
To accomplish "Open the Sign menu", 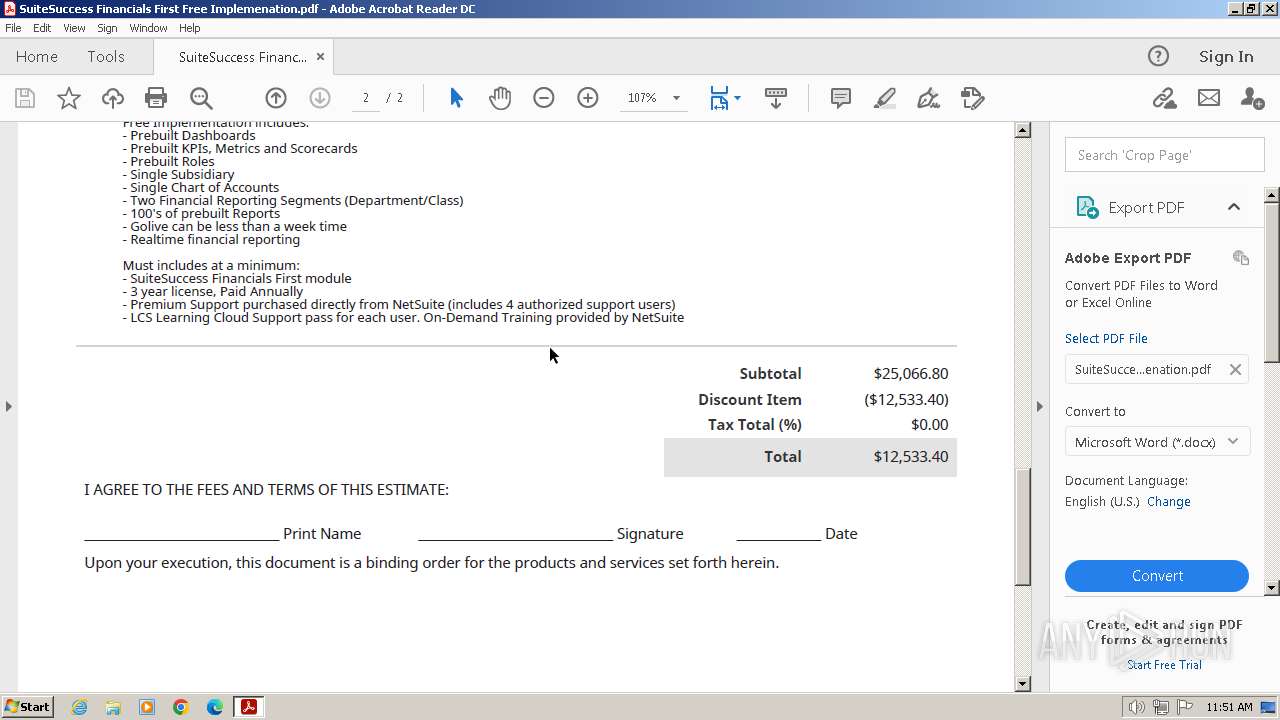I will 107,28.
